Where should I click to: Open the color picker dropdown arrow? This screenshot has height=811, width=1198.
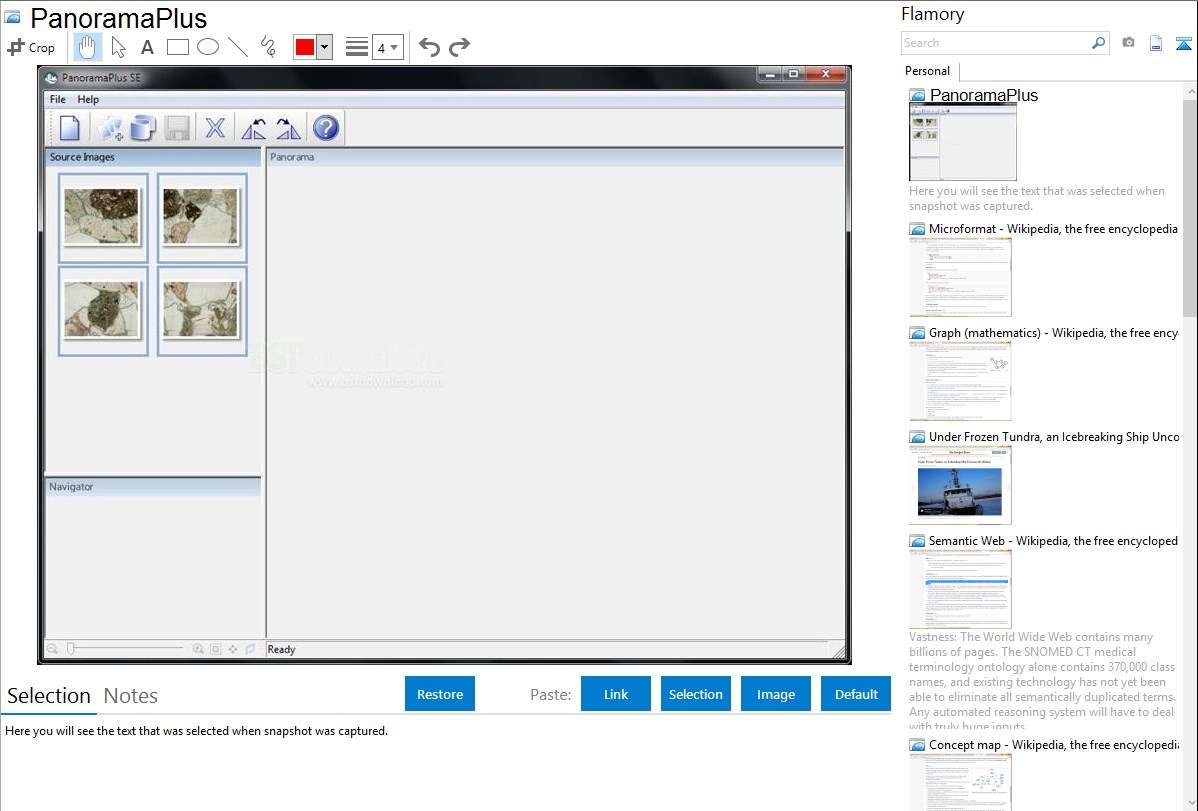coord(324,47)
